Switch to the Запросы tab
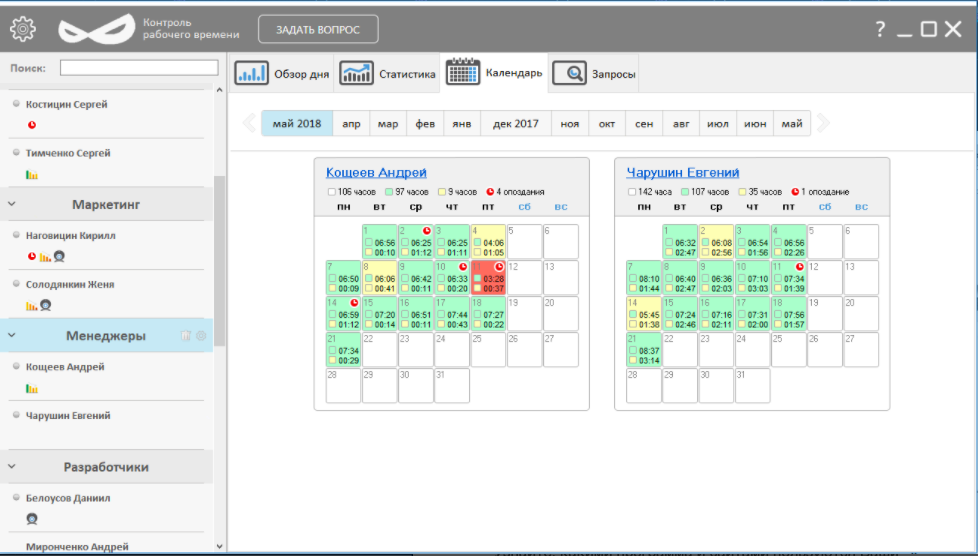978x556 pixels. pos(594,73)
